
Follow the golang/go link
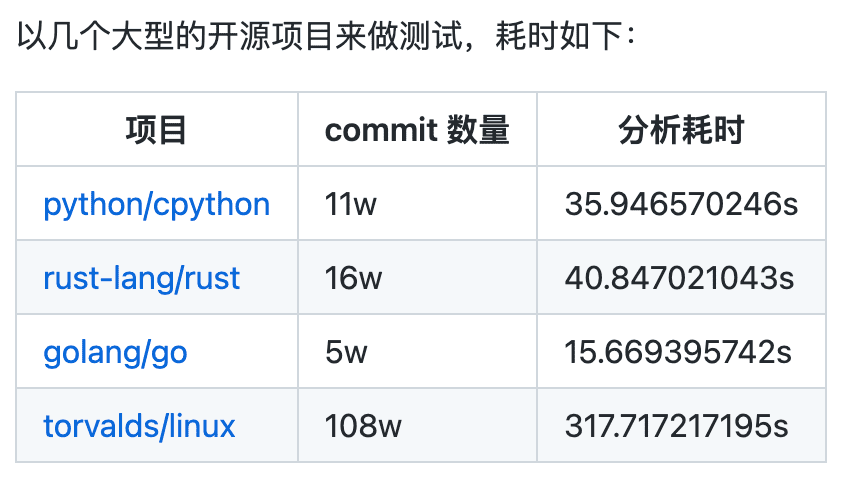(115, 353)
